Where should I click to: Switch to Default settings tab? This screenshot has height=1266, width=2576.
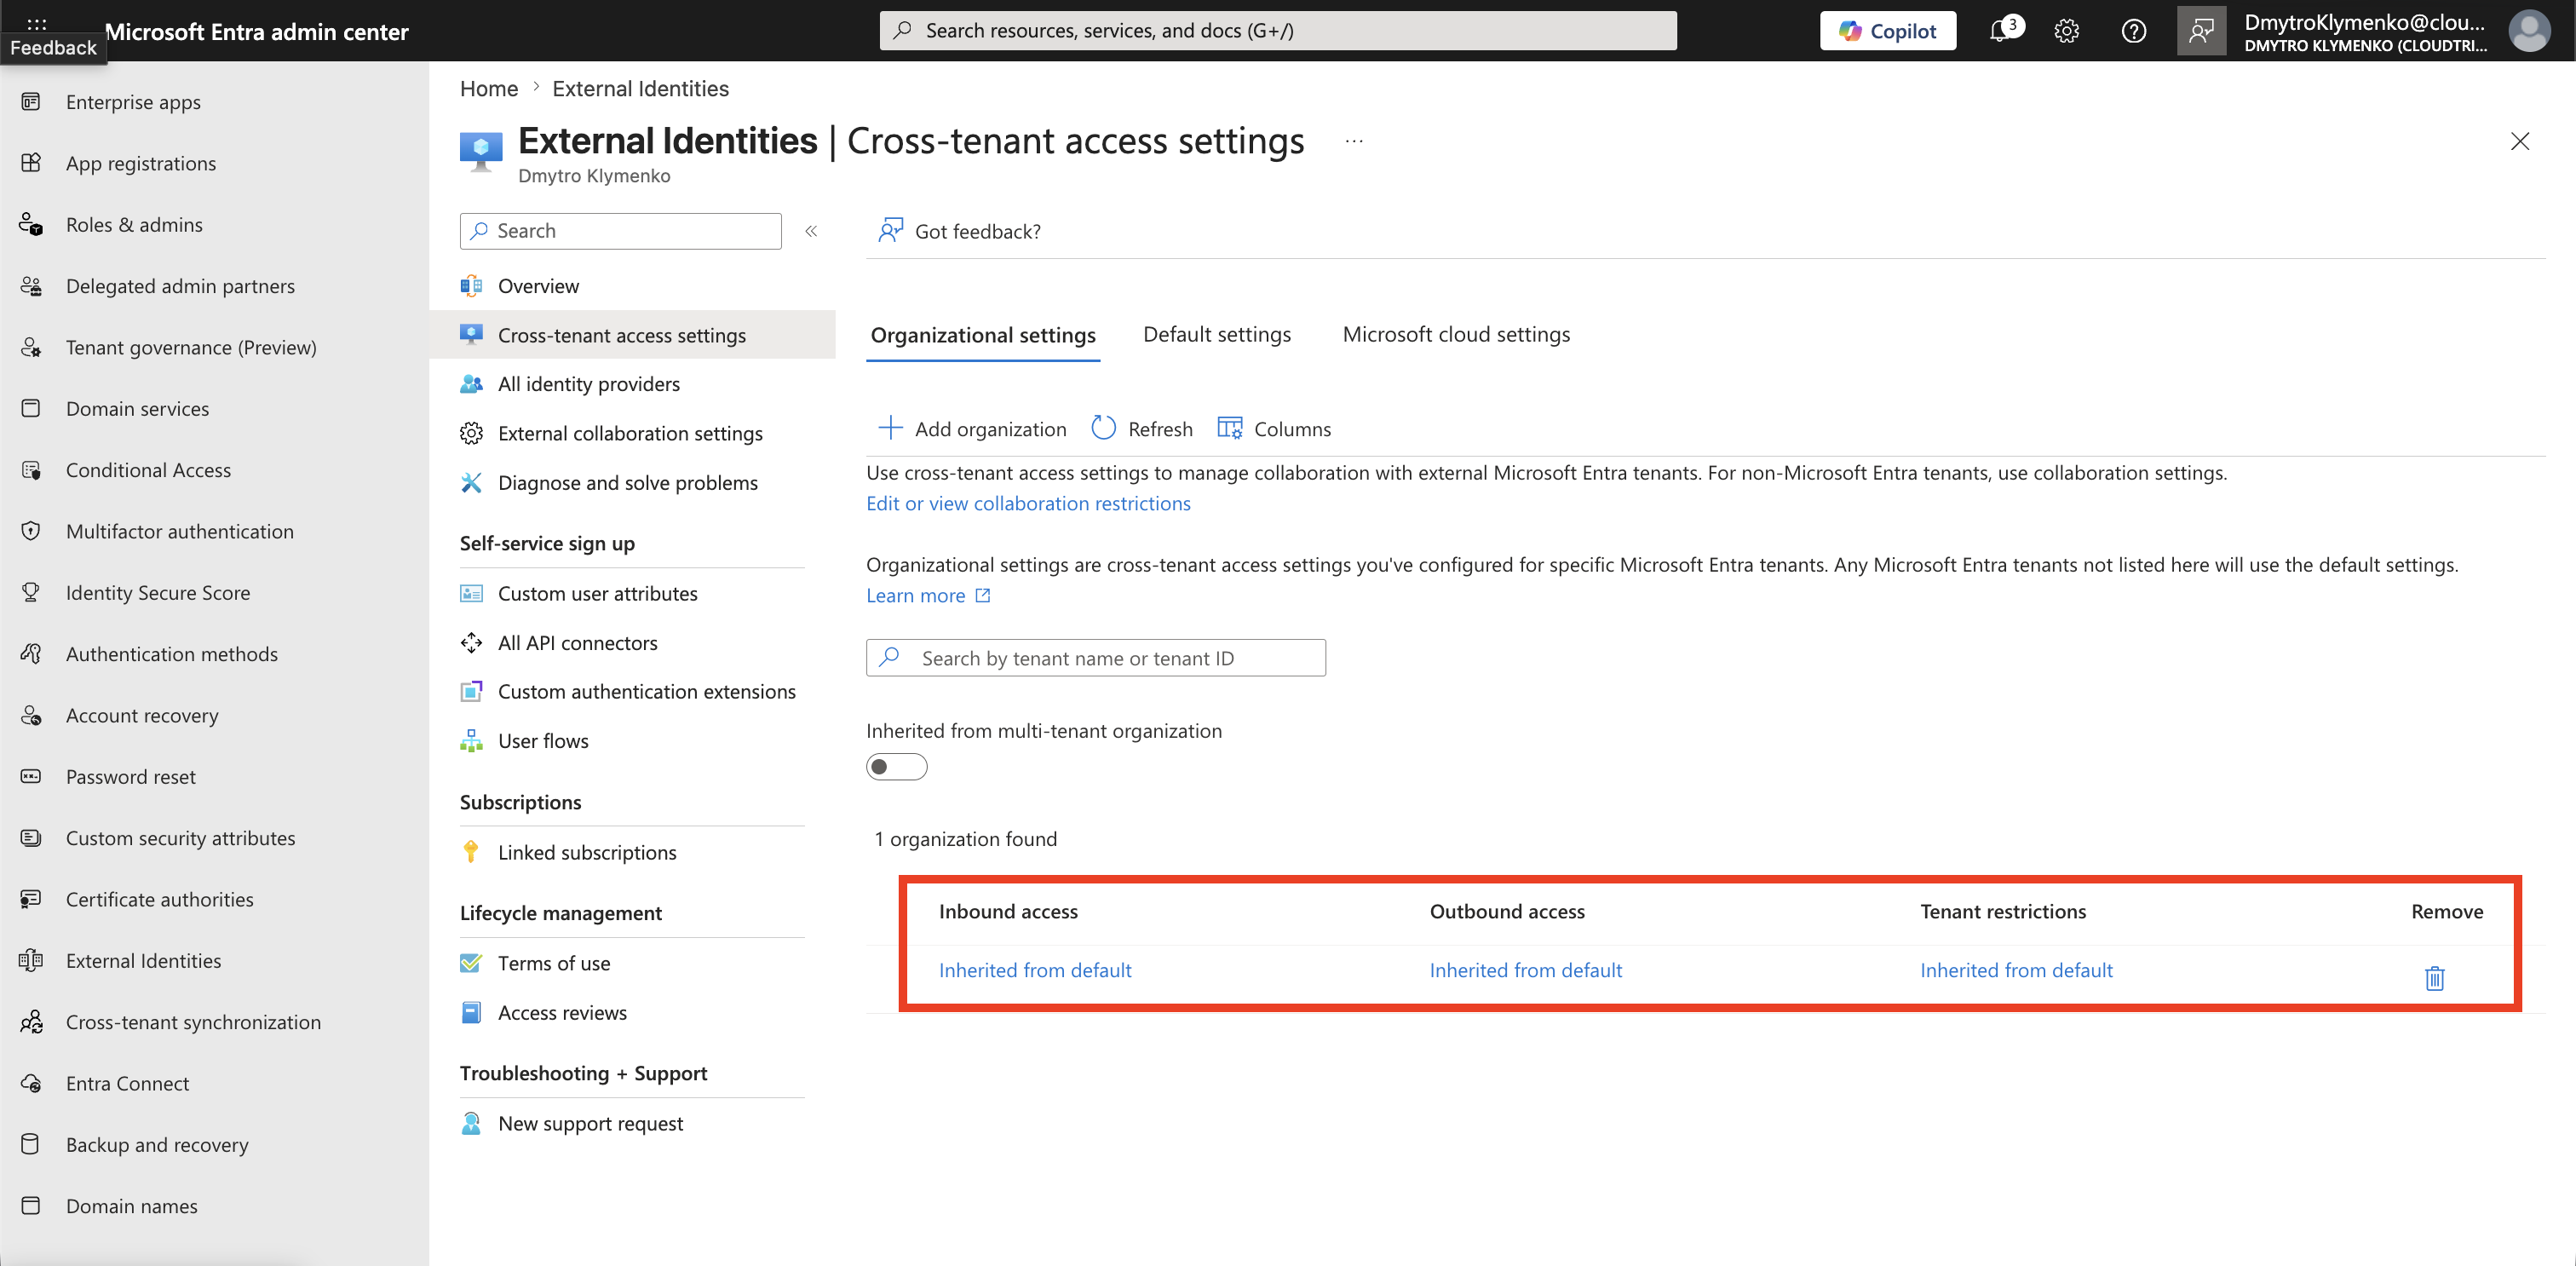[1217, 334]
